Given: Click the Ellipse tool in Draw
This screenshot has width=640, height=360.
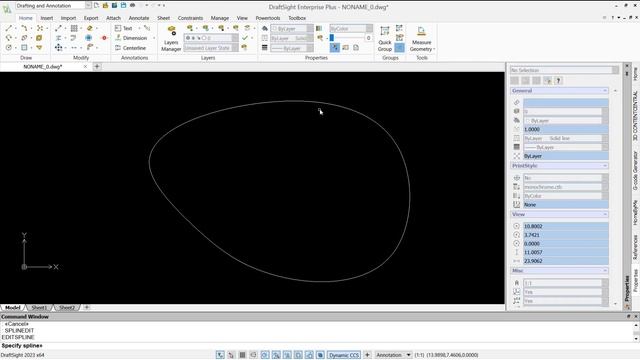Looking at the screenshot, I should point(24,38).
